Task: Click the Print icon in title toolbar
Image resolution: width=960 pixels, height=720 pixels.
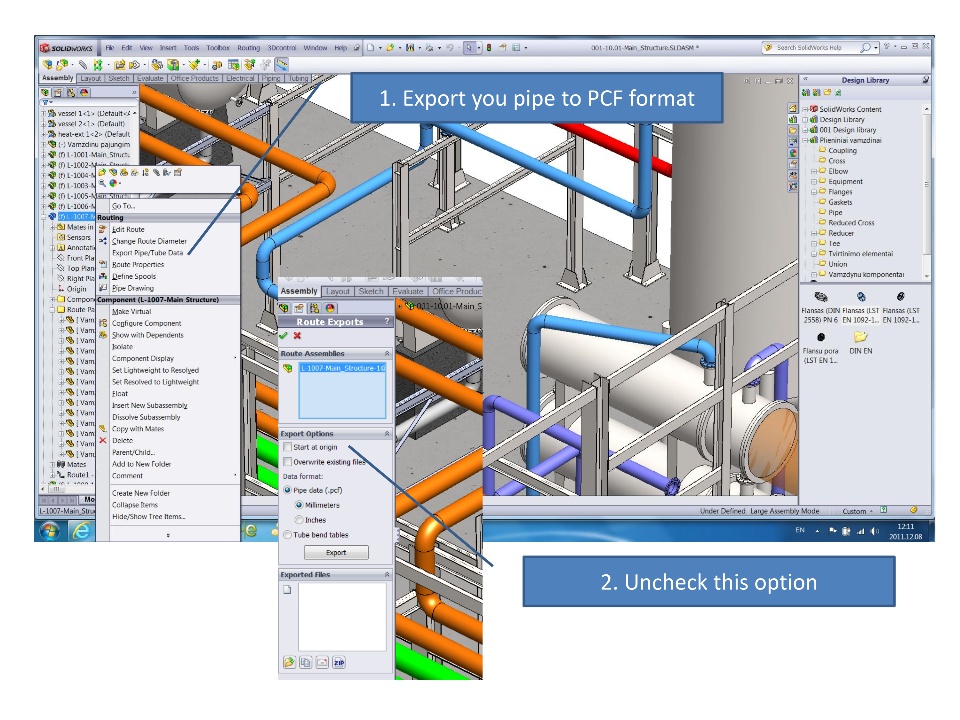Action: point(429,48)
